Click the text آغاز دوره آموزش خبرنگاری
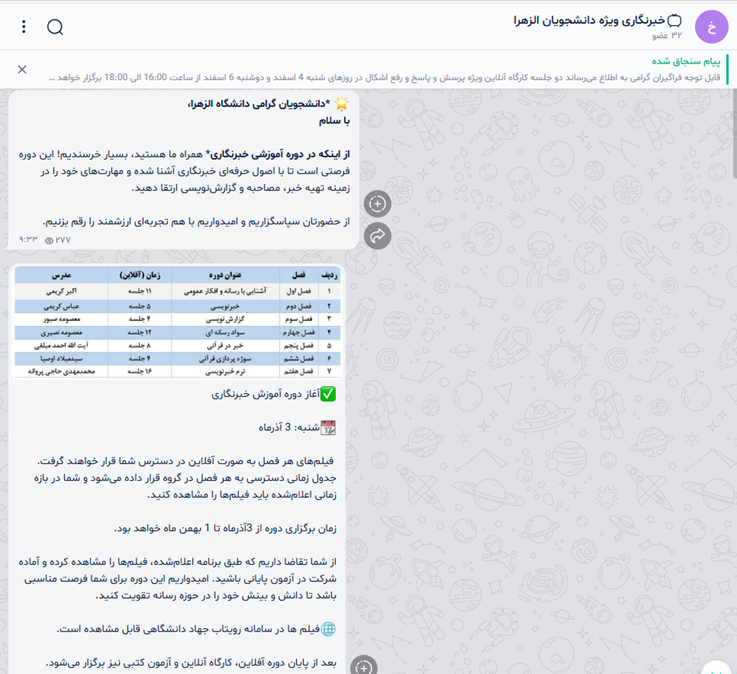 [x=266, y=394]
